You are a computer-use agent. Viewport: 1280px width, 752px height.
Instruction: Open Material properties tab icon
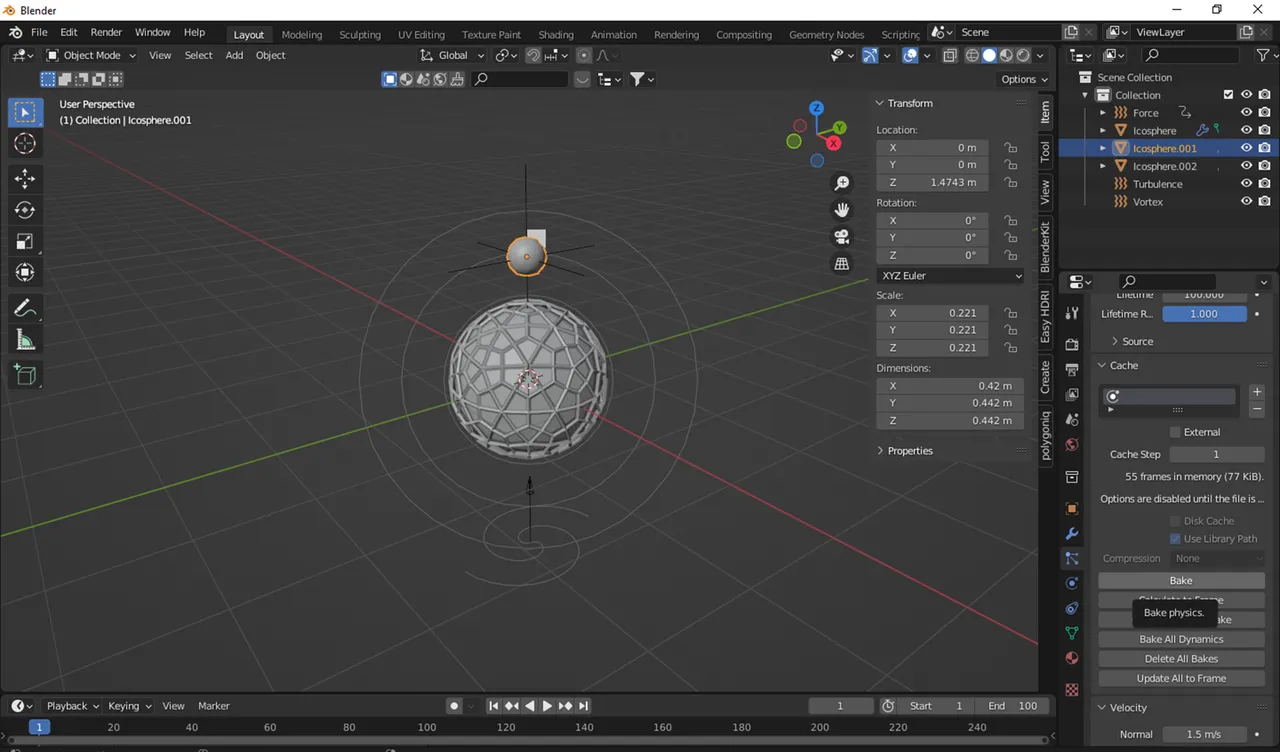[1072, 658]
